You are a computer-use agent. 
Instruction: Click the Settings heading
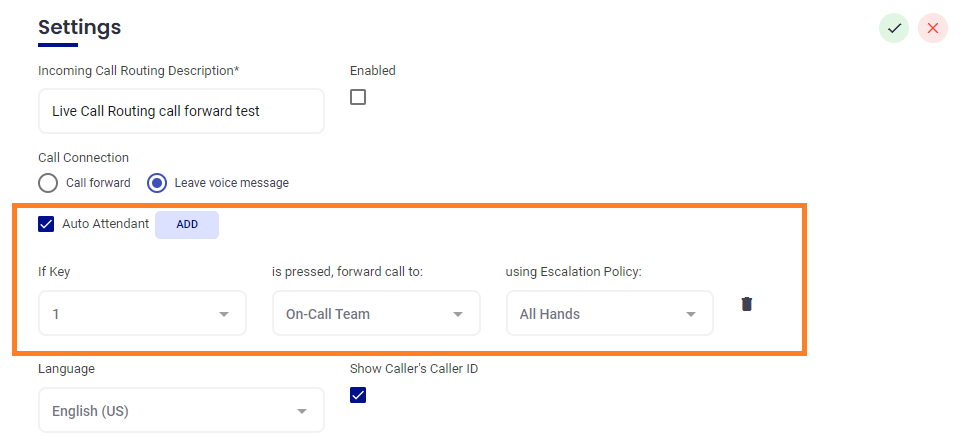[79, 27]
